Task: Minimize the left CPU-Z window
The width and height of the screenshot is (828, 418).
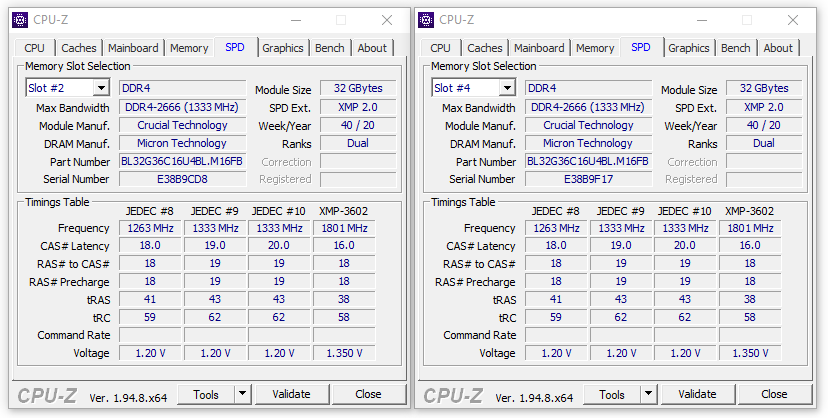Action: (296, 20)
